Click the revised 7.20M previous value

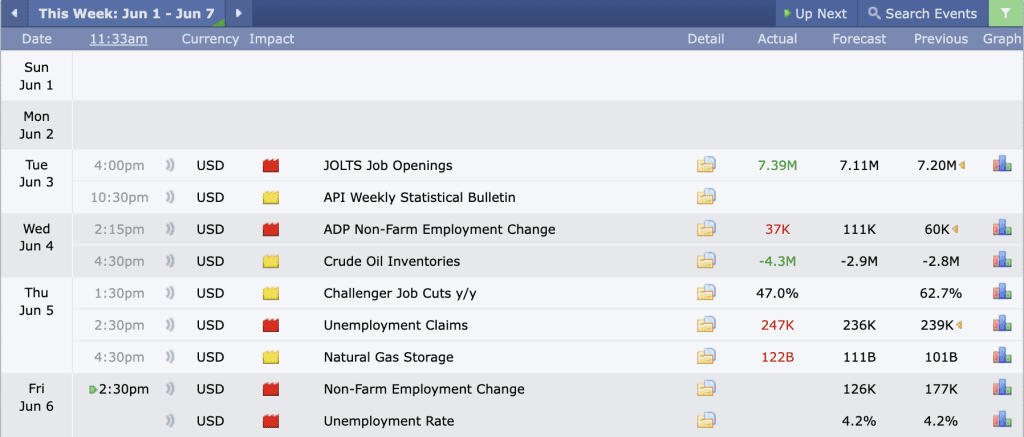(x=937, y=165)
